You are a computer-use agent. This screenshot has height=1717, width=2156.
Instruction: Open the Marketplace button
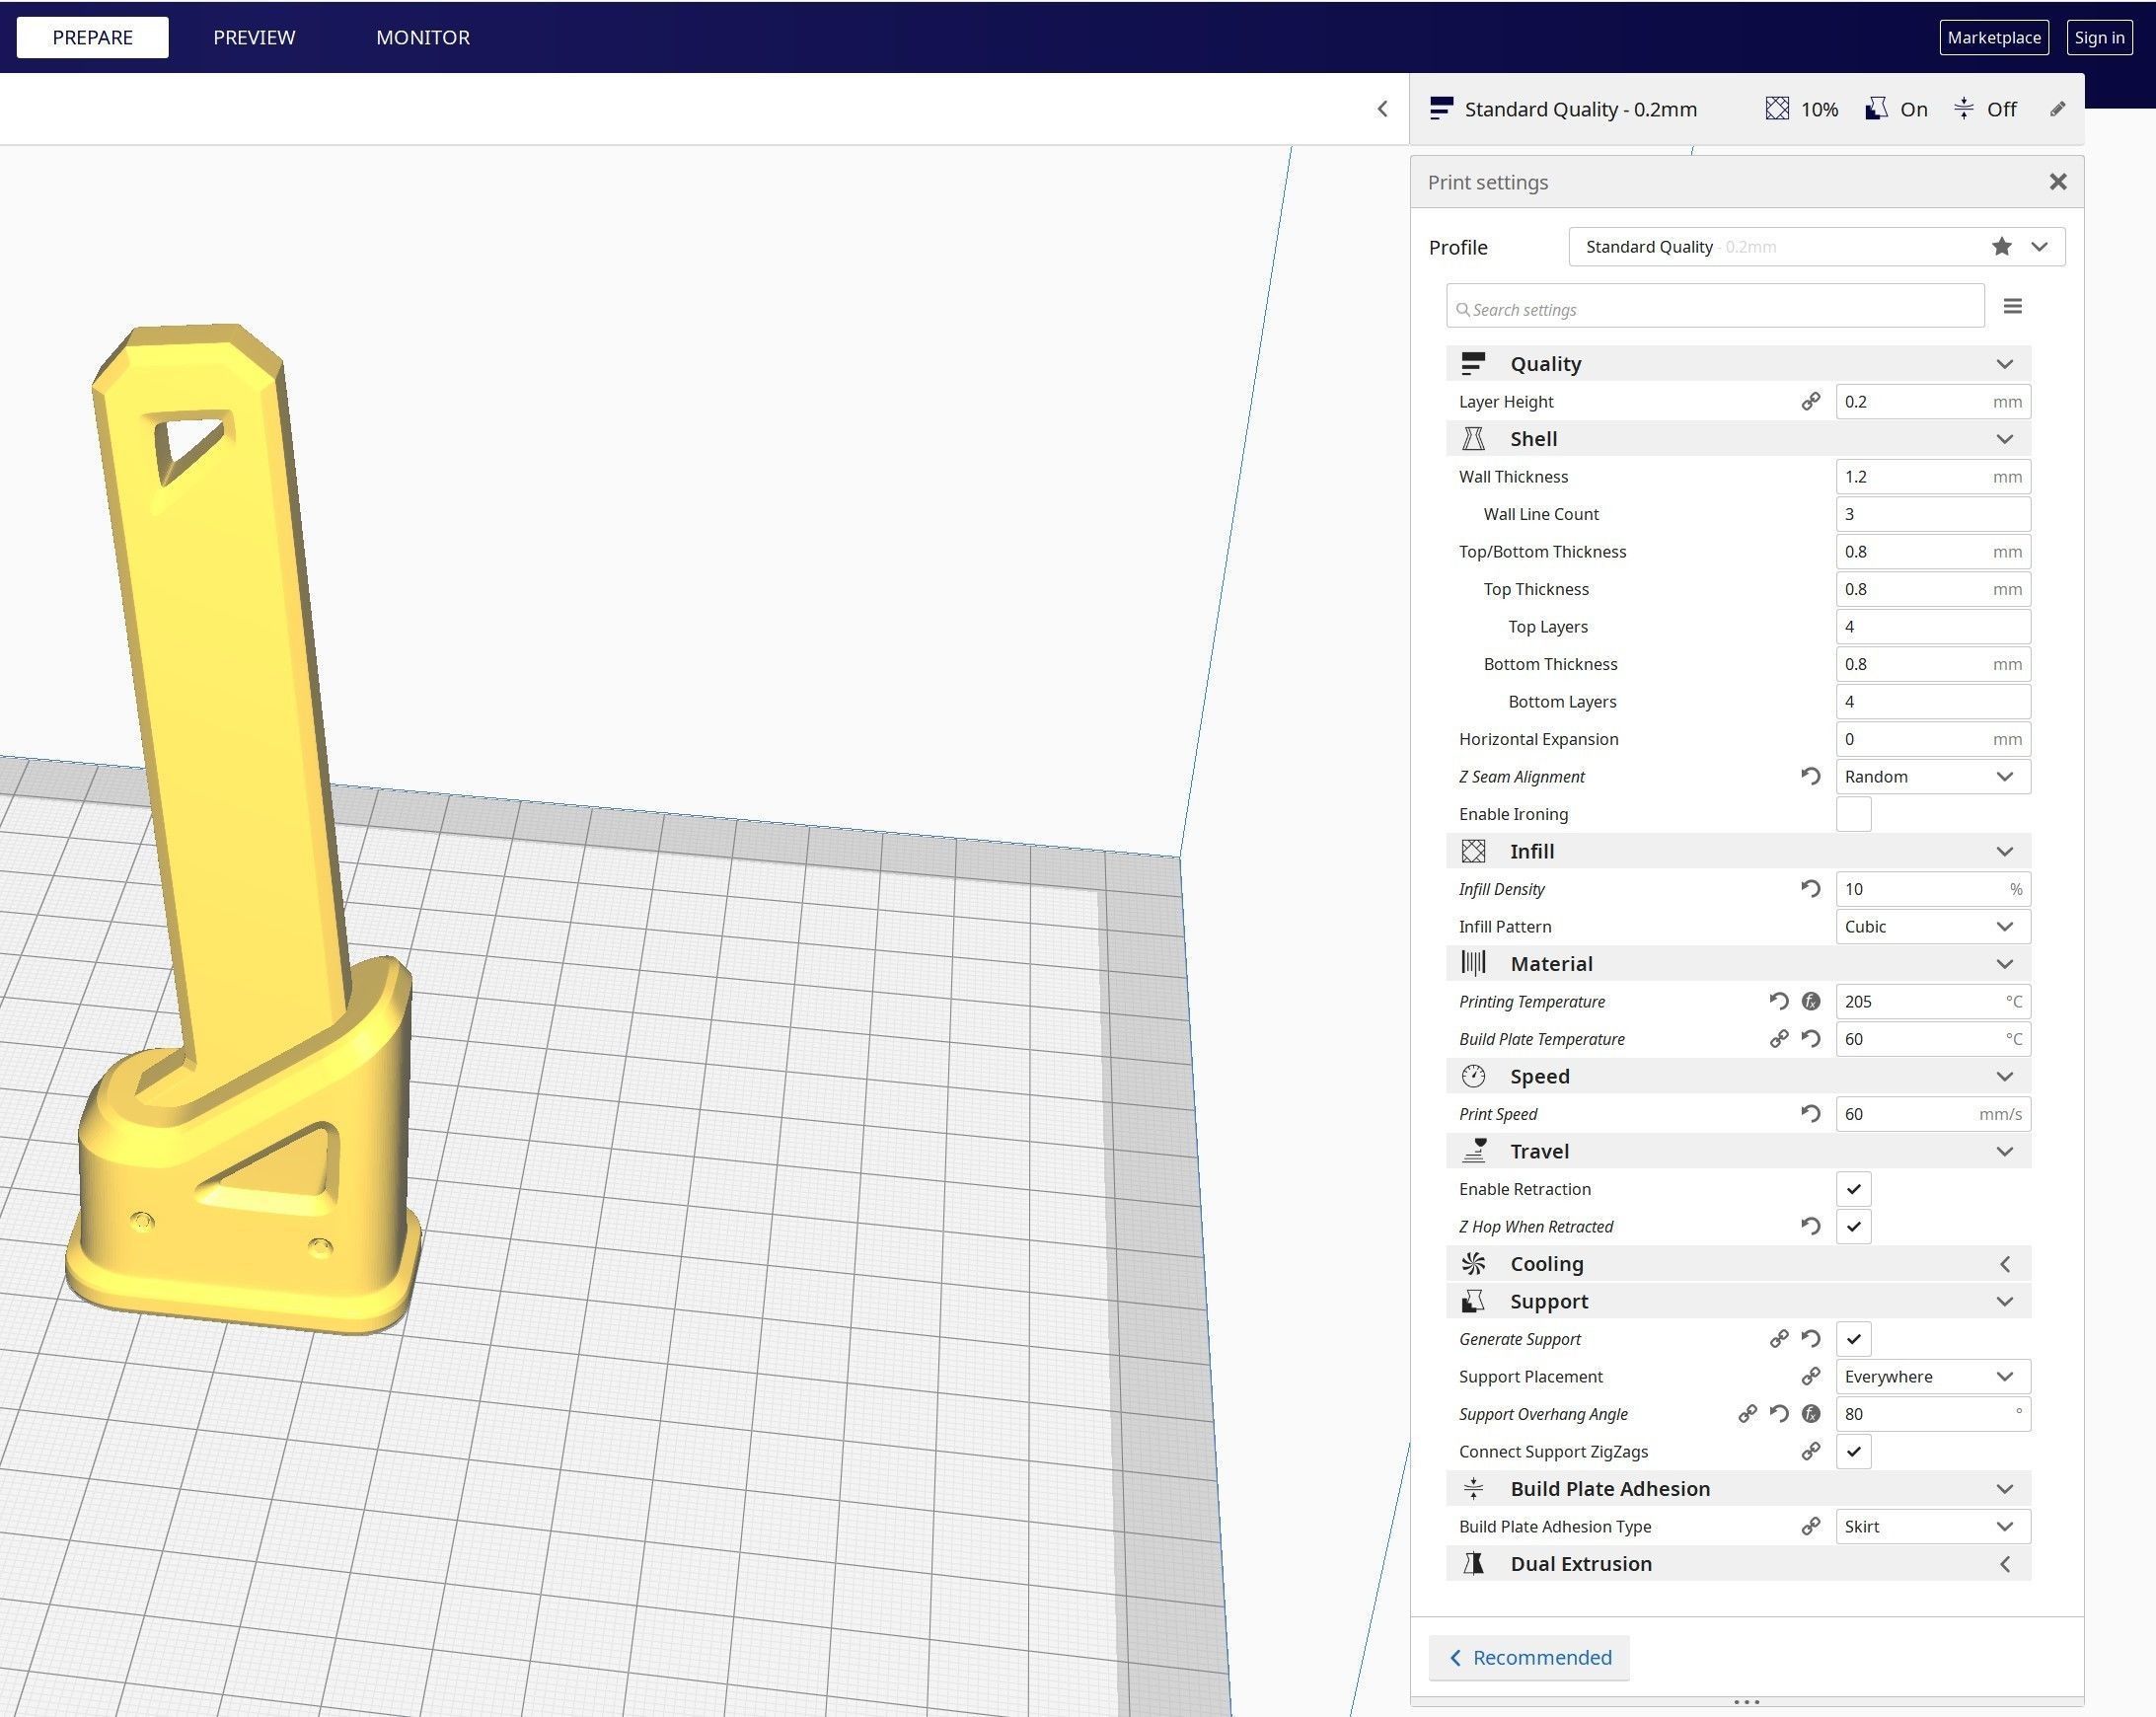point(1993,37)
